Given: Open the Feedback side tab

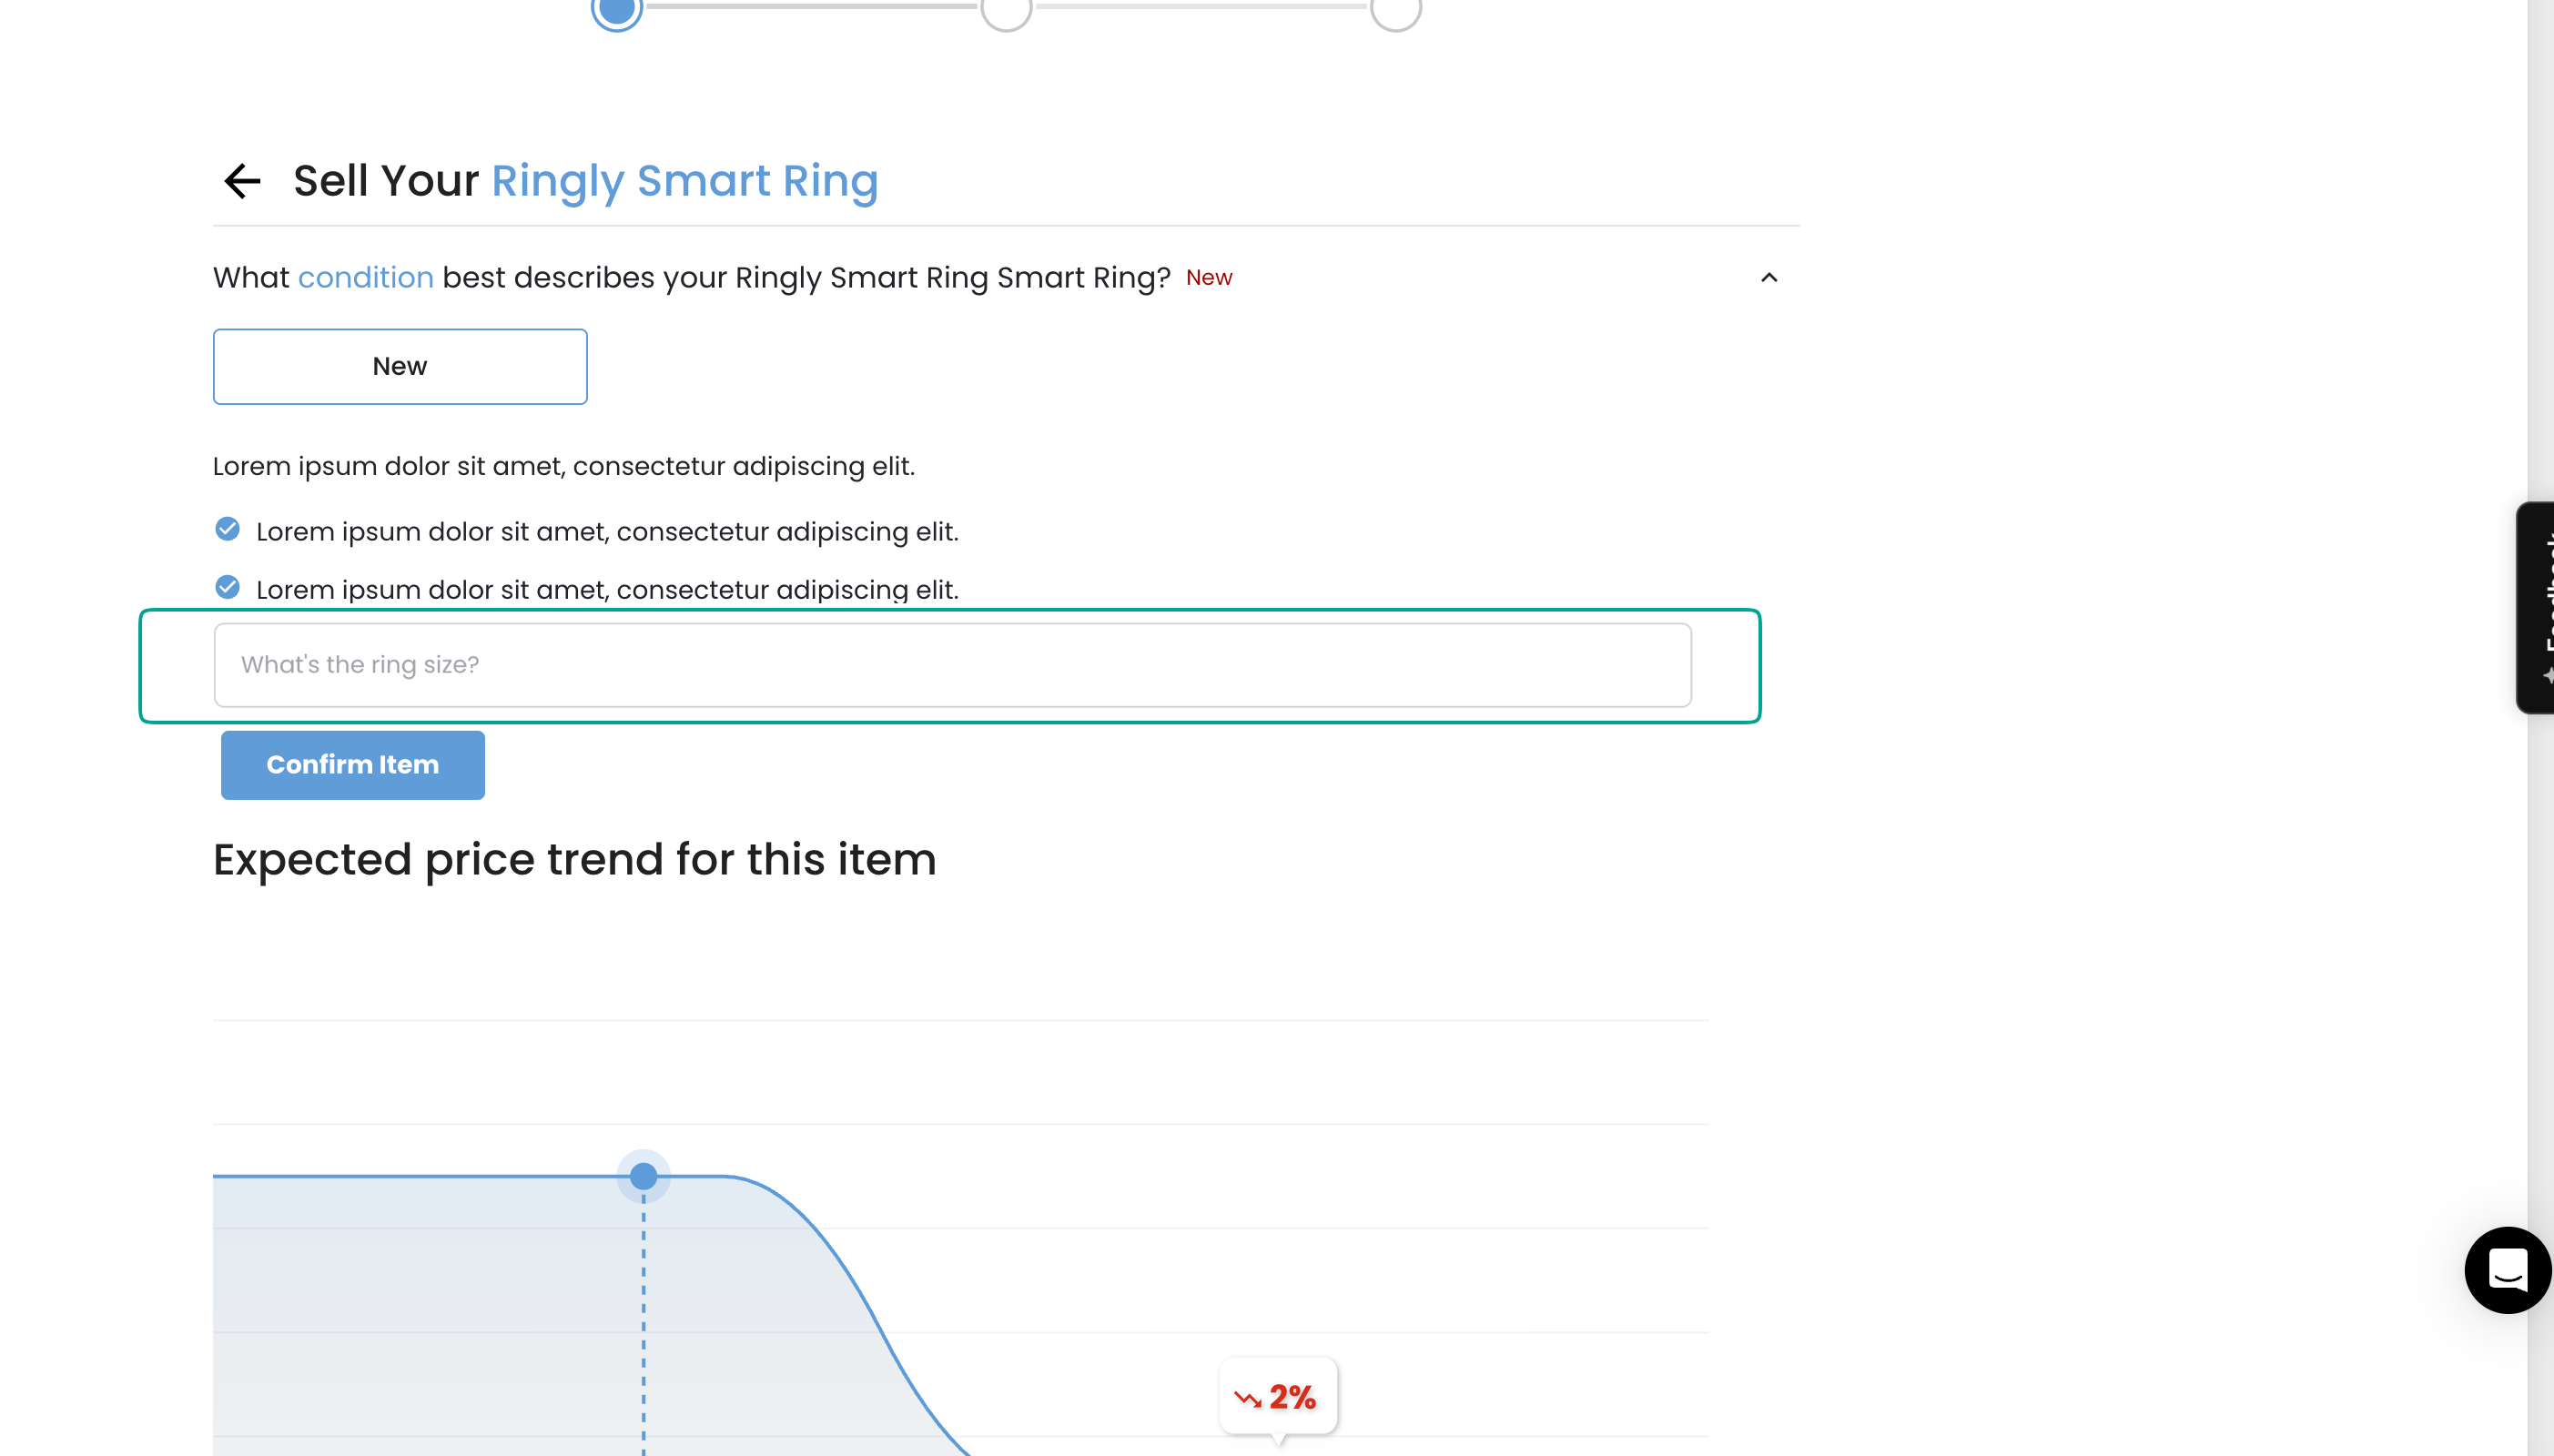Looking at the screenshot, I should click(2536, 607).
